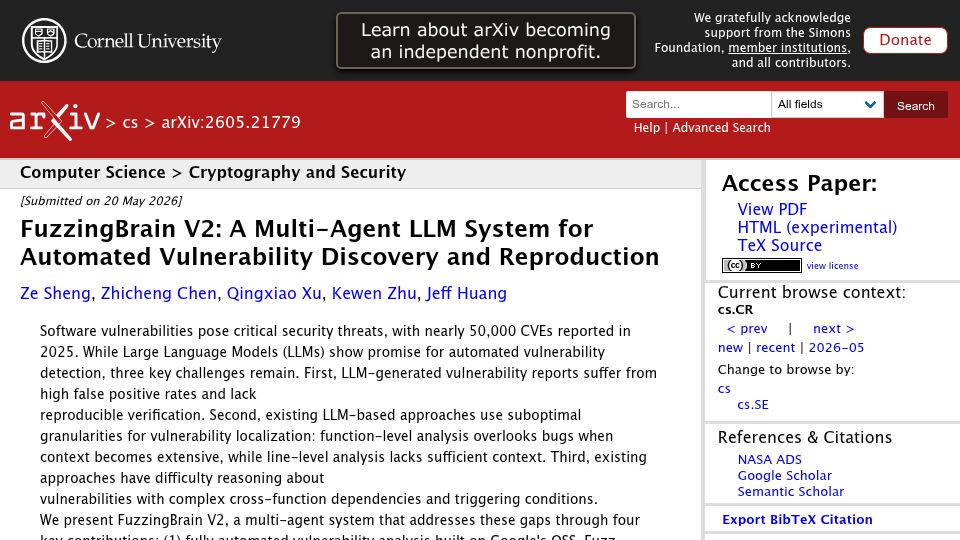Image resolution: width=960 pixels, height=540 pixels.
Task: Open Semantic Scholar link
Action: (x=790, y=491)
